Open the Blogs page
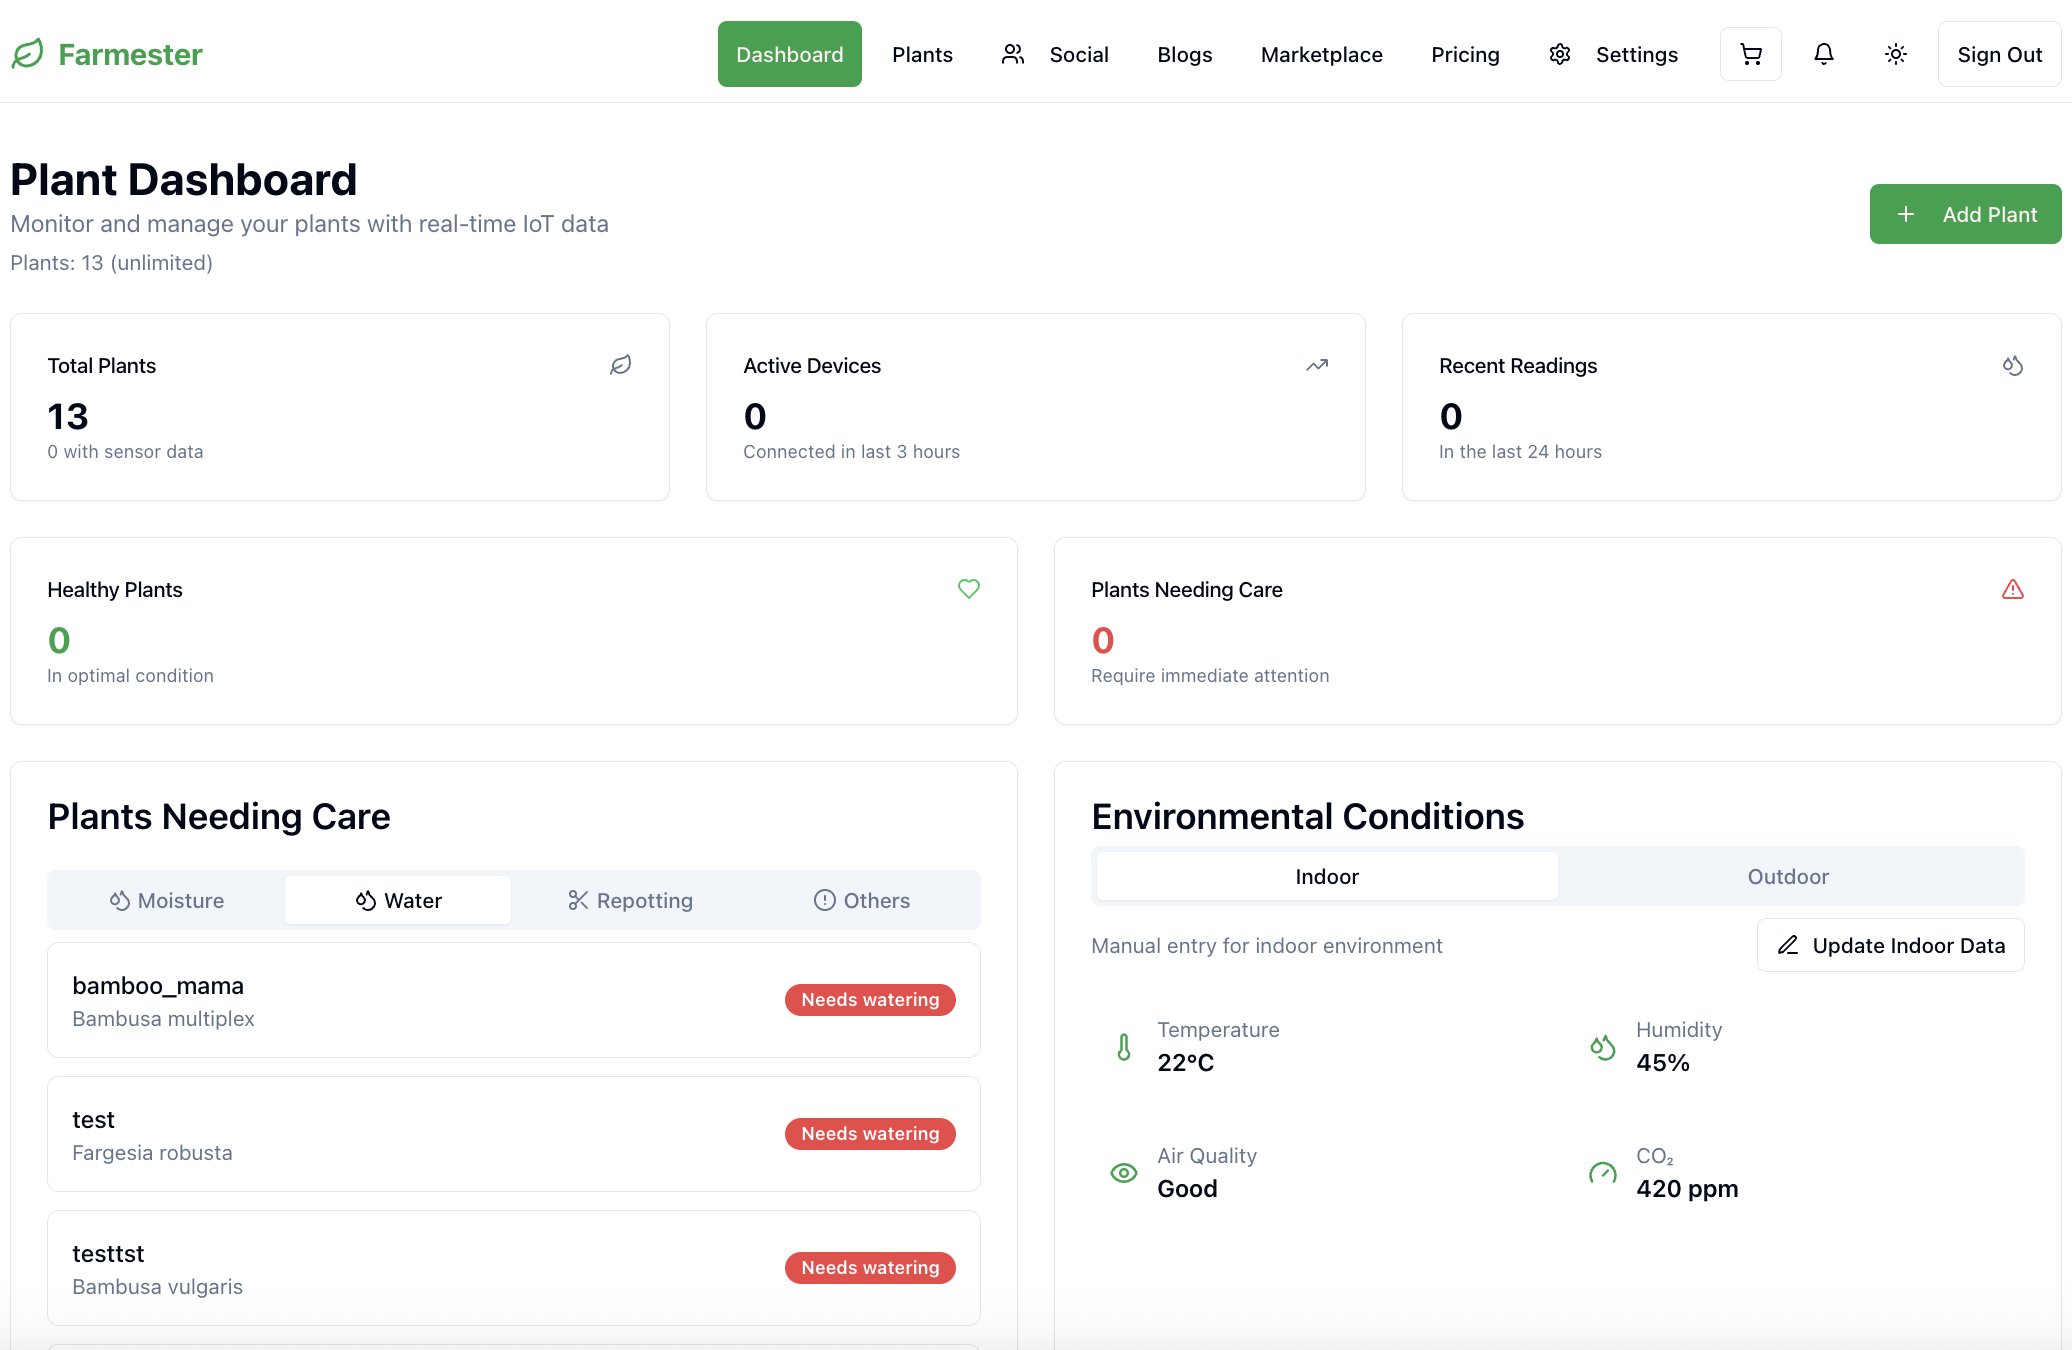 point(1185,54)
